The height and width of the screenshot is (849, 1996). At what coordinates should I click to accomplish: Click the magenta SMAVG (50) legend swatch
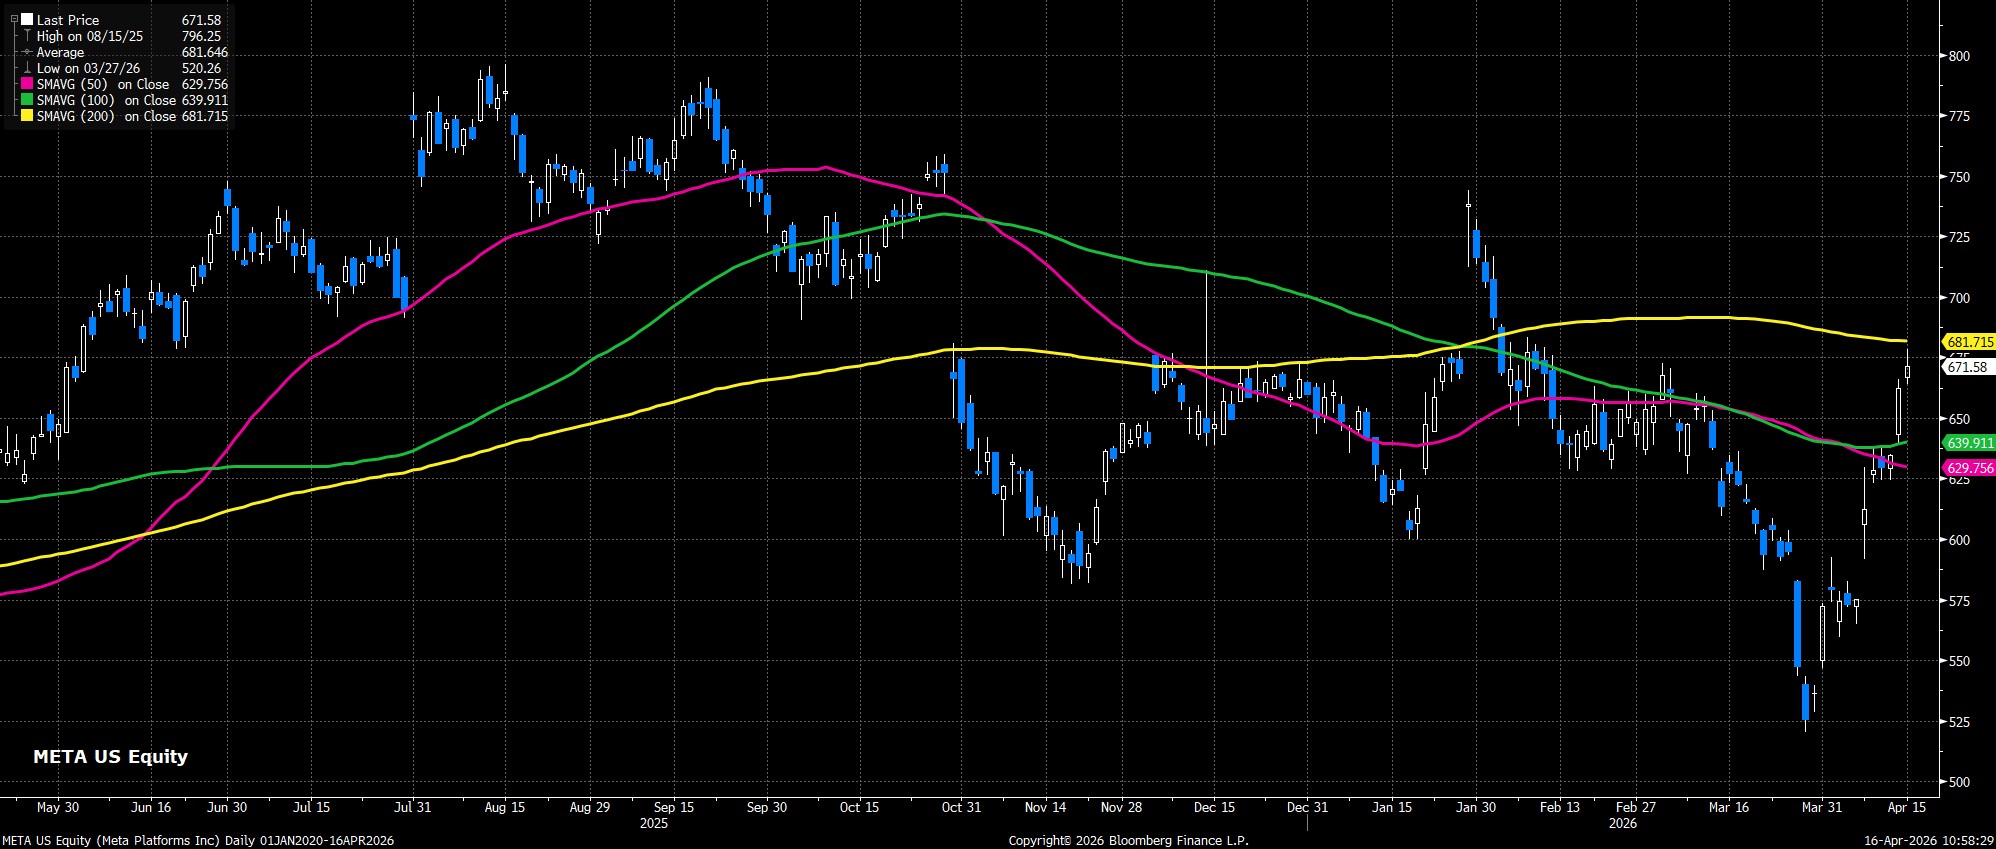27,84
